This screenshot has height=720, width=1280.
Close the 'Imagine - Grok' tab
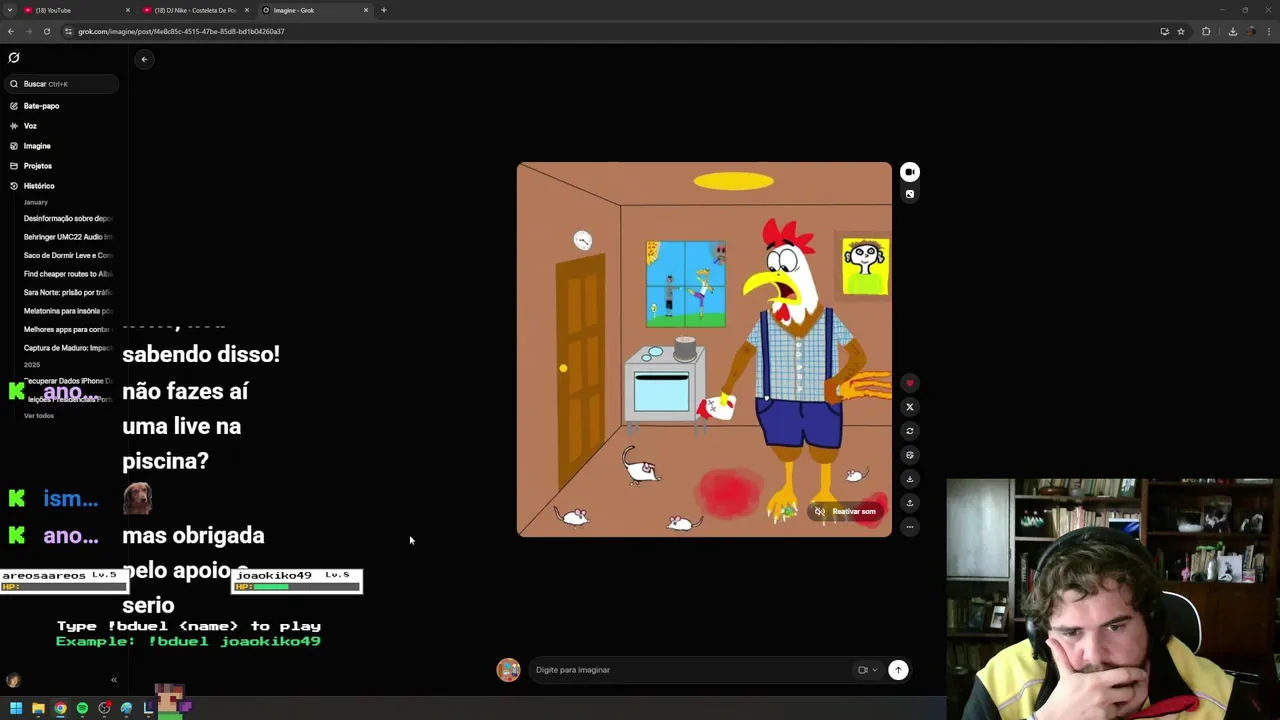366,10
